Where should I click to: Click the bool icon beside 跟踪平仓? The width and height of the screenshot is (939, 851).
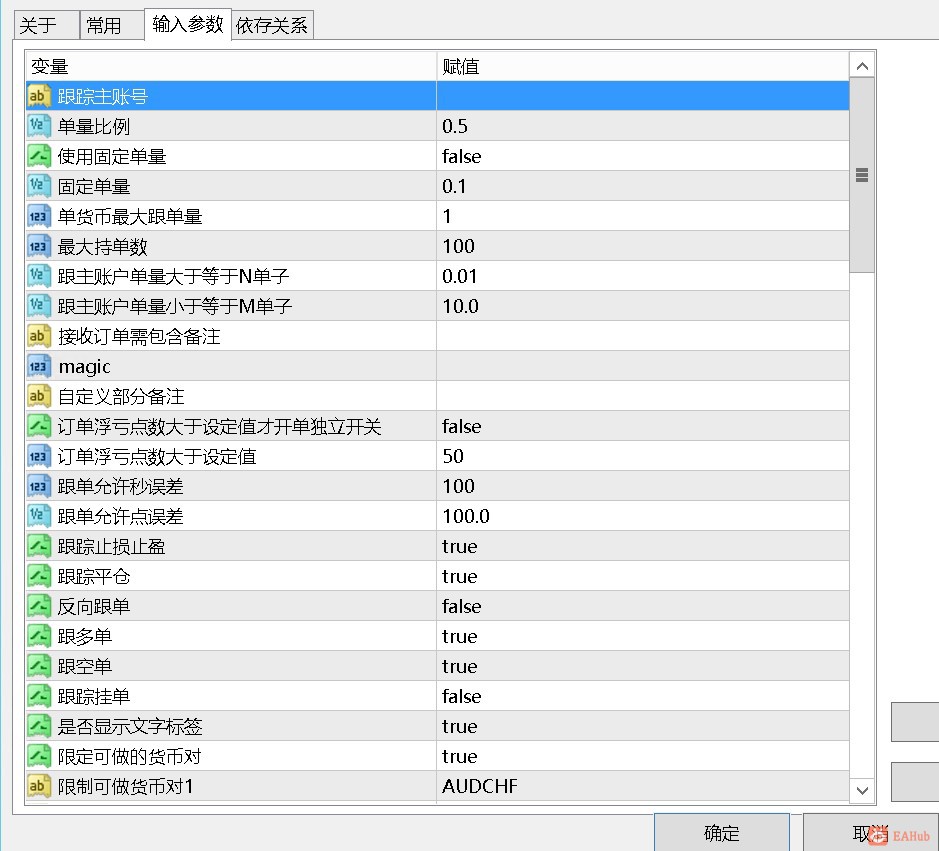pos(39,576)
